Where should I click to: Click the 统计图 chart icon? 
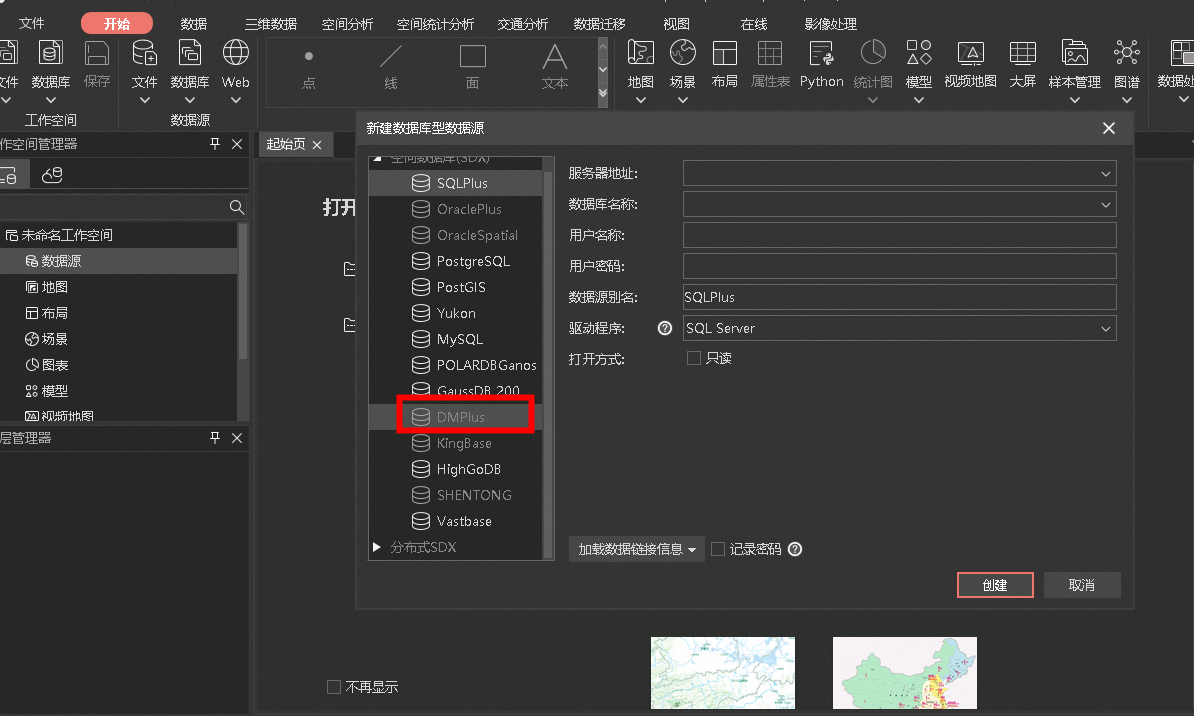click(x=873, y=53)
